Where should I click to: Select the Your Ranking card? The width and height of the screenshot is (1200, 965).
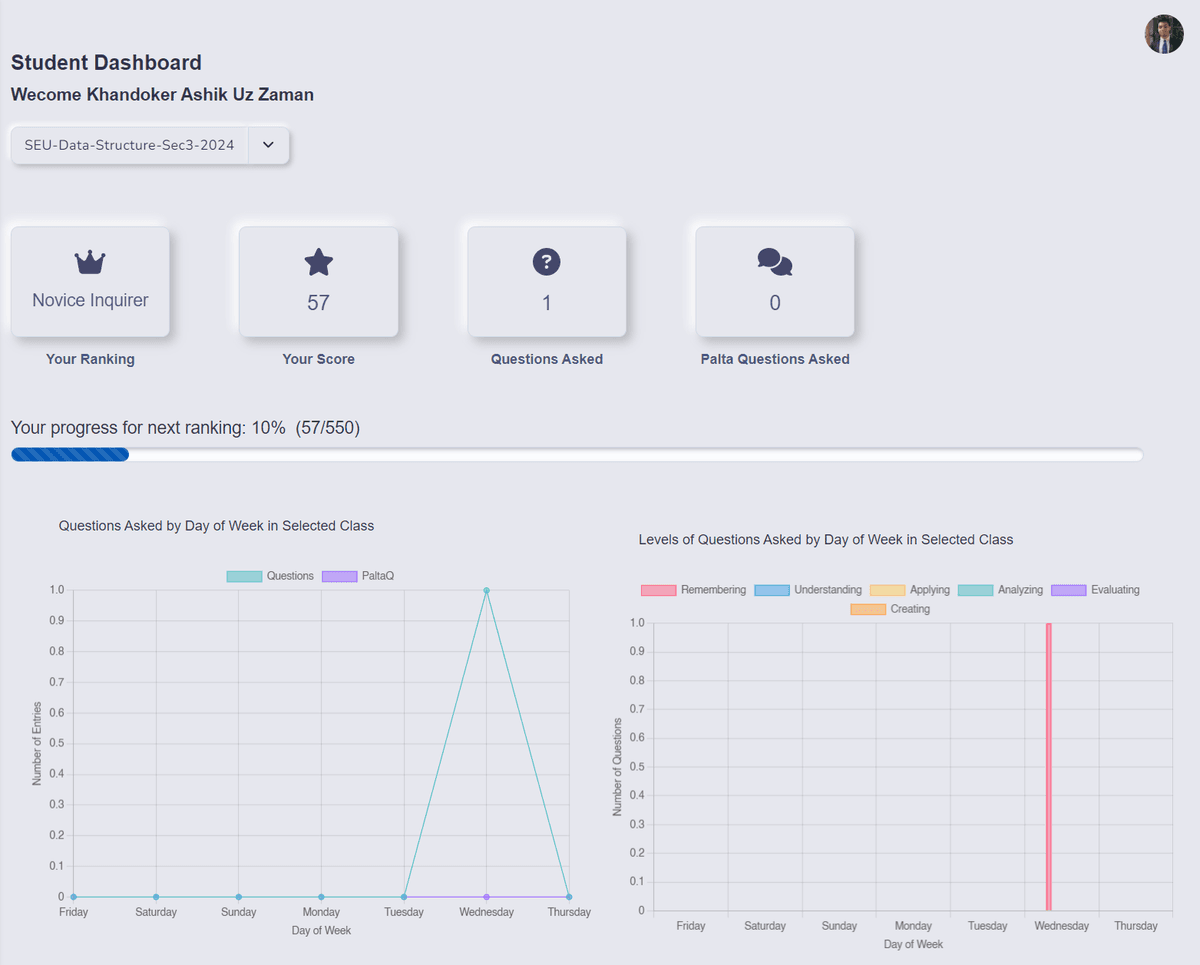coord(90,281)
